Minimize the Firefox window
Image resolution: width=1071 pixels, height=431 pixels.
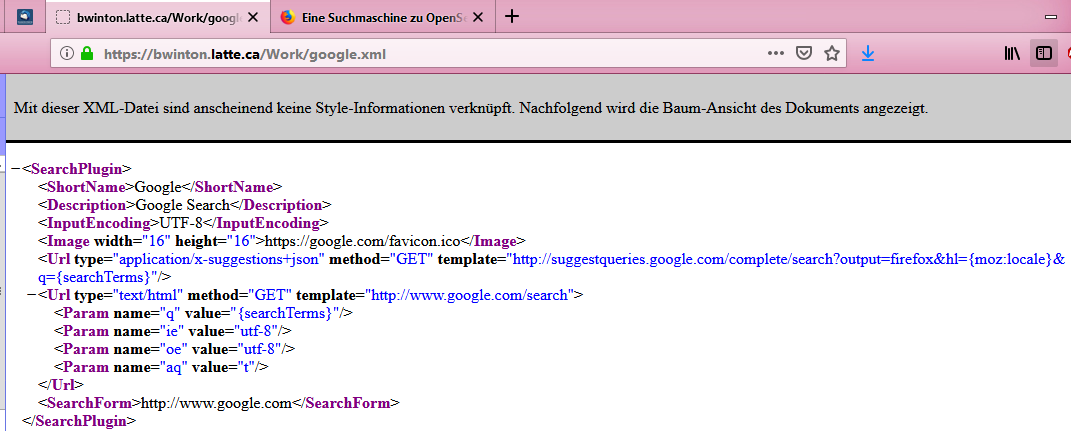coord(1051,16)
